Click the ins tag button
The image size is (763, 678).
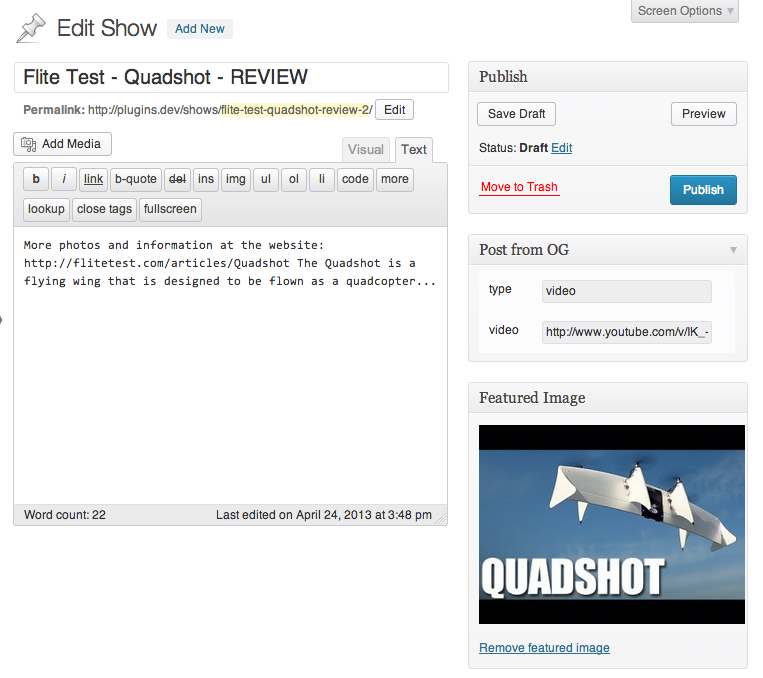tap(206, 180)
